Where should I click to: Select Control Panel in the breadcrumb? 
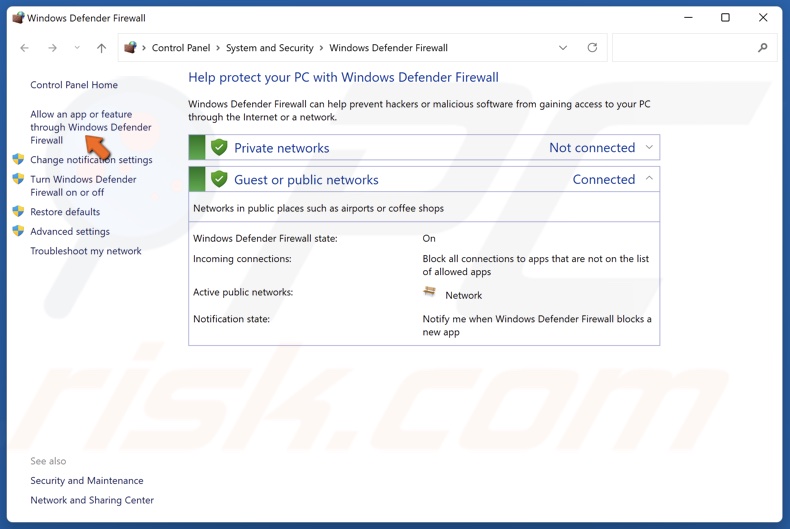pyautogui.click(x=181, y=48)
